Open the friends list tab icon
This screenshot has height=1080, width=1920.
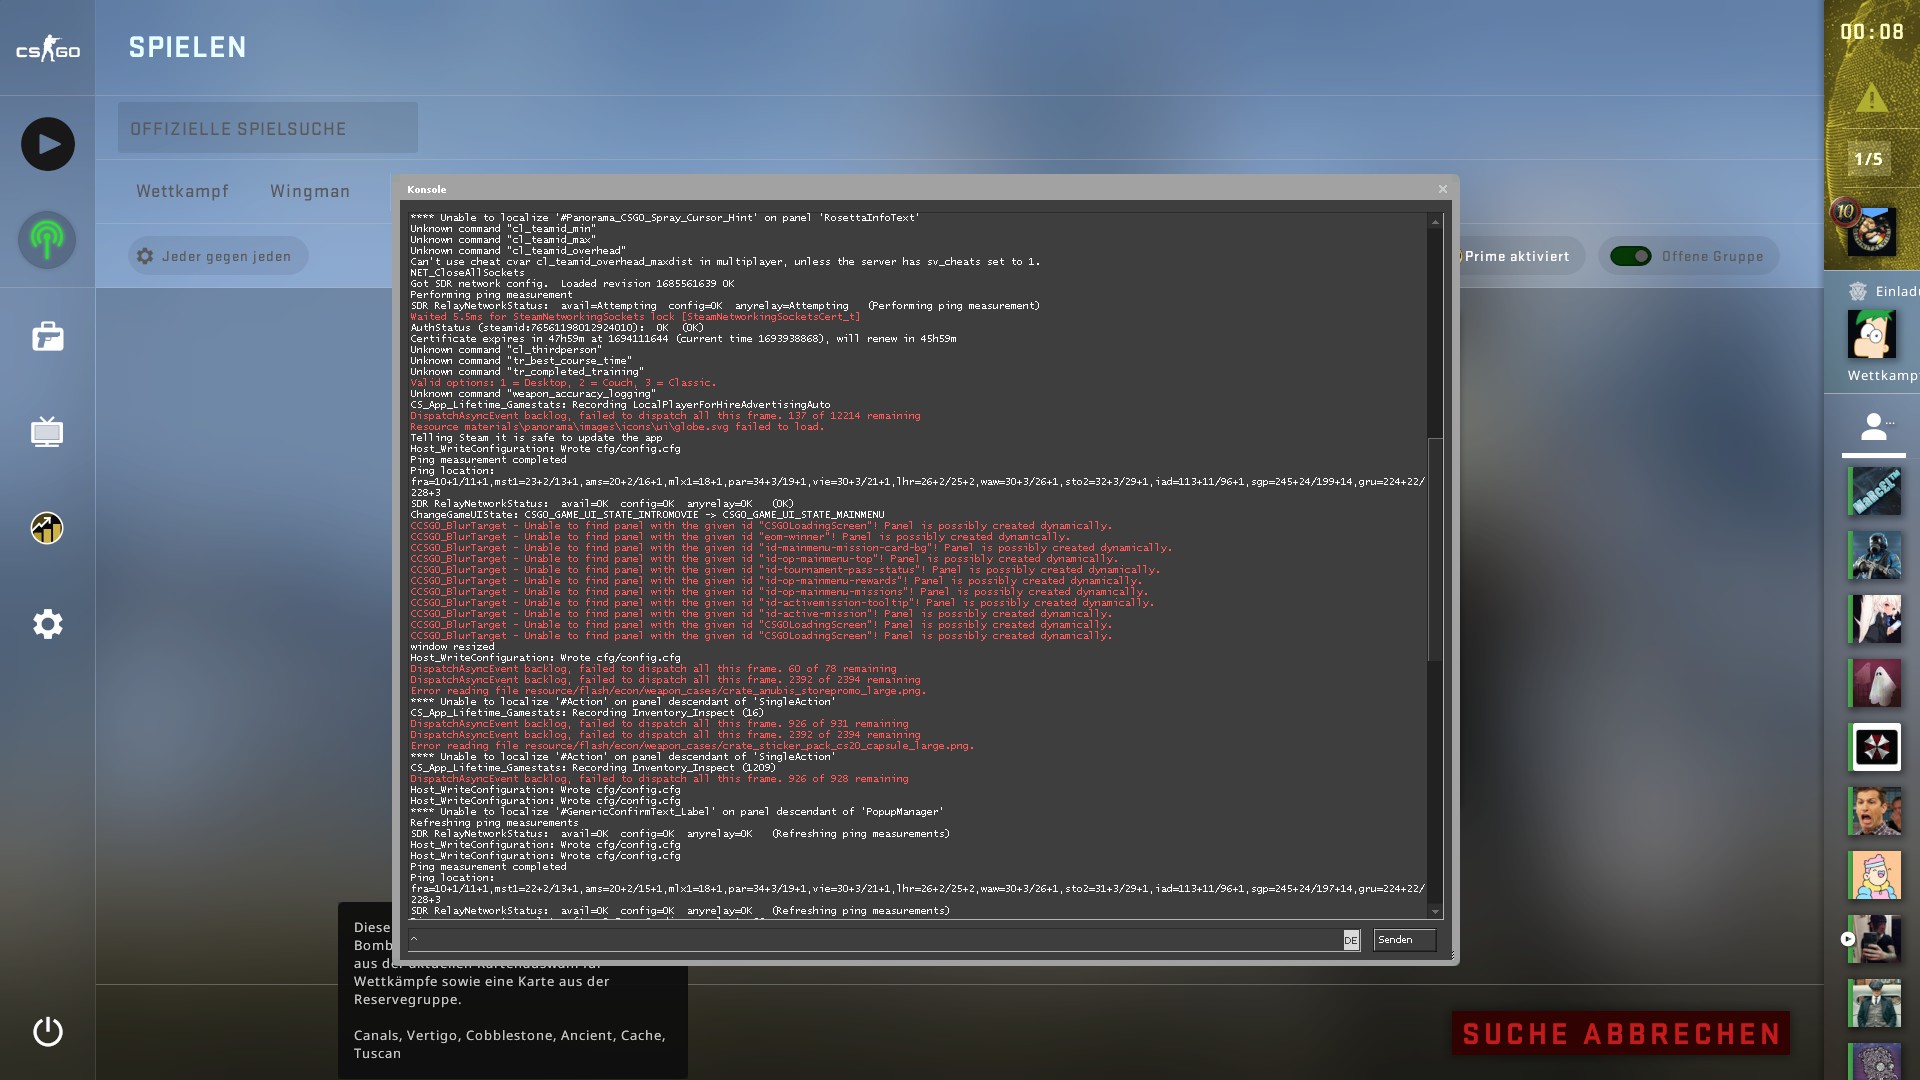[x=1873, y=428]
